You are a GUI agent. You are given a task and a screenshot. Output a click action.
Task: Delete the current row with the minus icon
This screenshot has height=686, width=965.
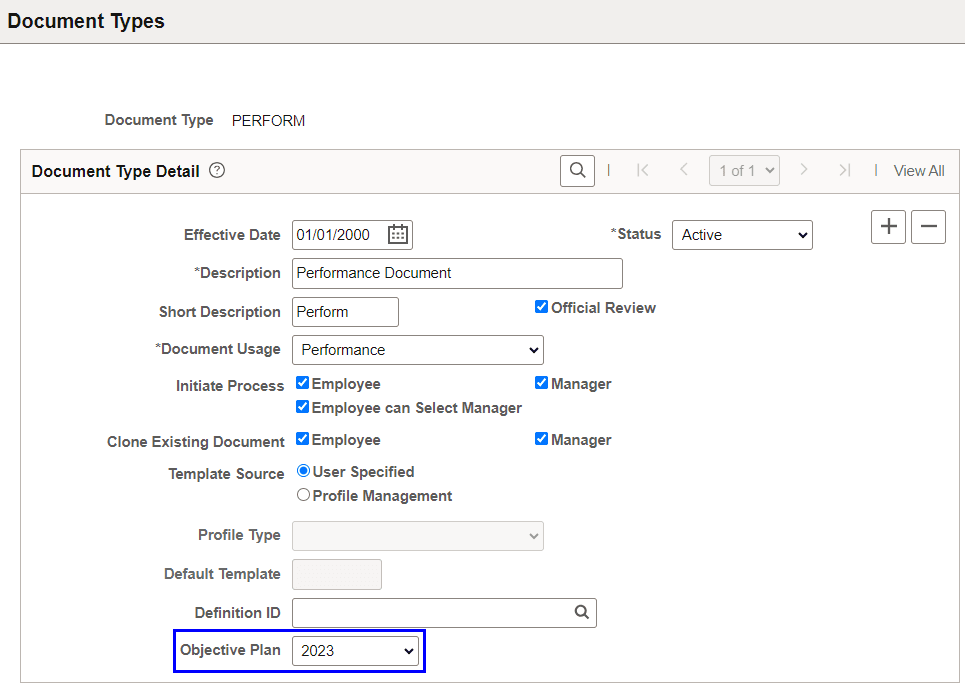click(x=928, y=227)
